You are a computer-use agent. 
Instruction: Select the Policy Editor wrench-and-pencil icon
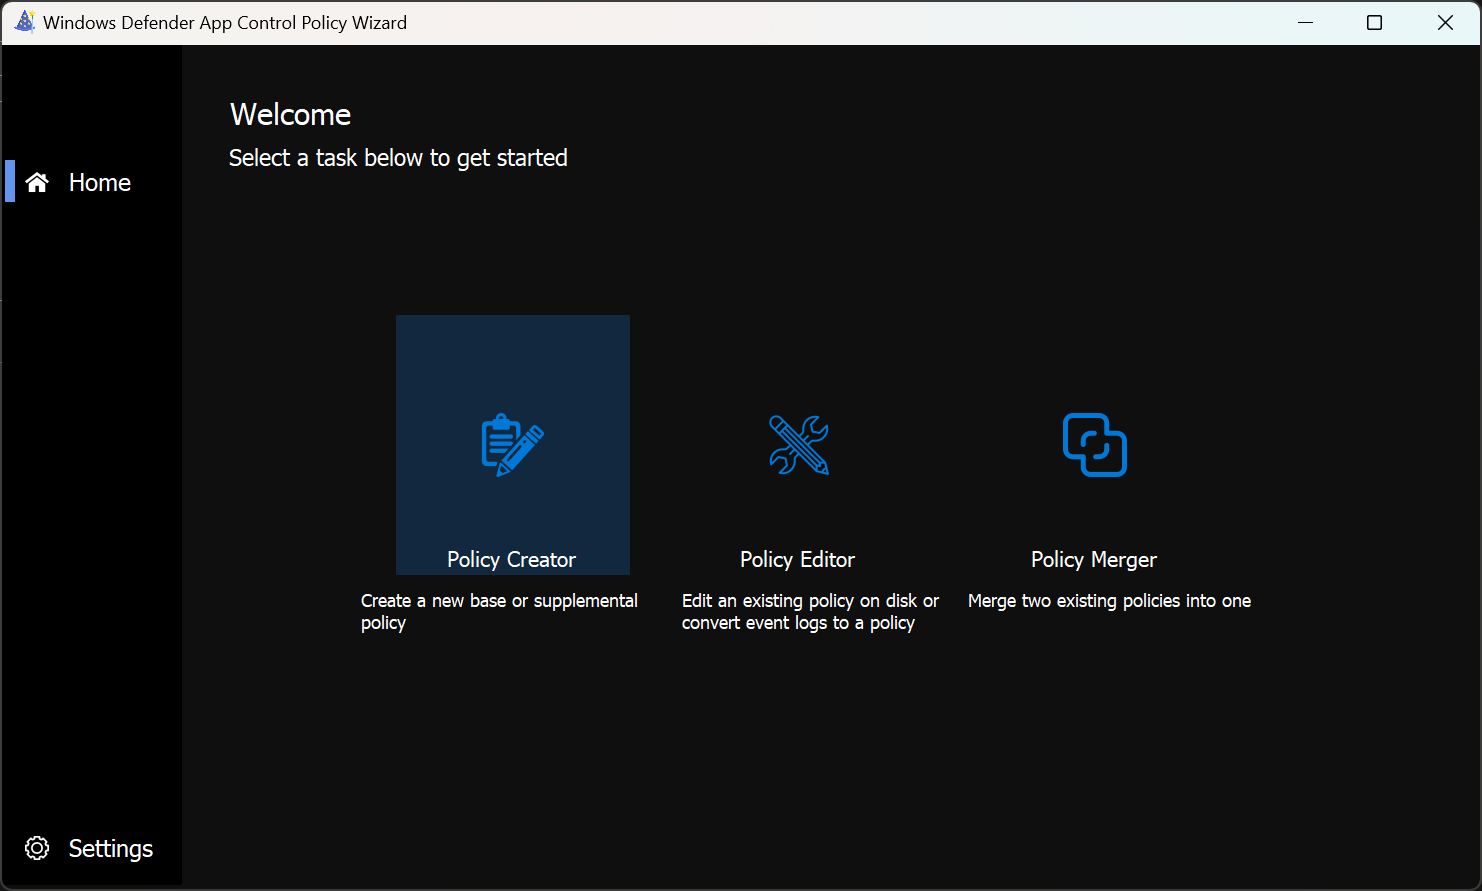pyautogui.click(x=799, y=445)
